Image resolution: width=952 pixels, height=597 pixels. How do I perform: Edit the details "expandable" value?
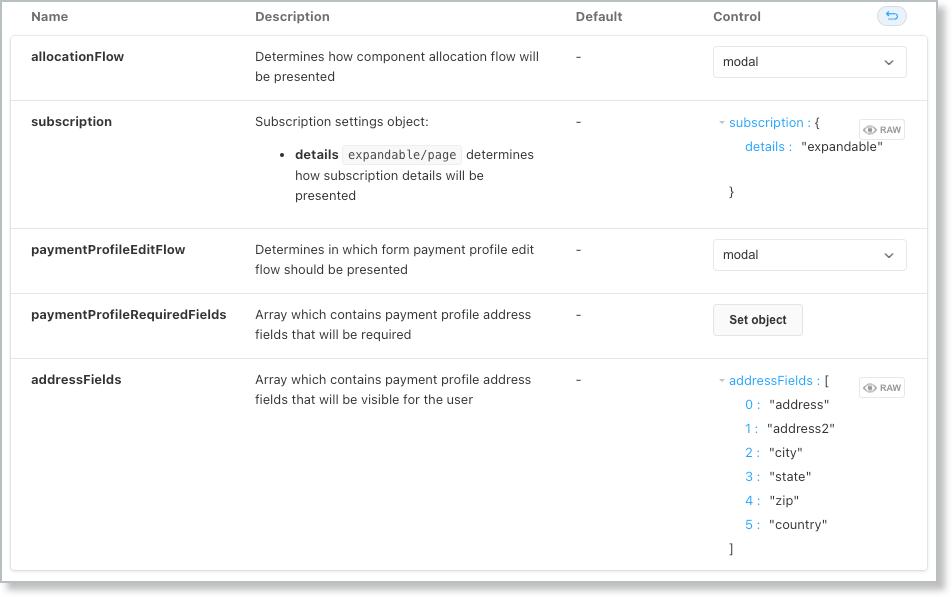coord(842,147)
